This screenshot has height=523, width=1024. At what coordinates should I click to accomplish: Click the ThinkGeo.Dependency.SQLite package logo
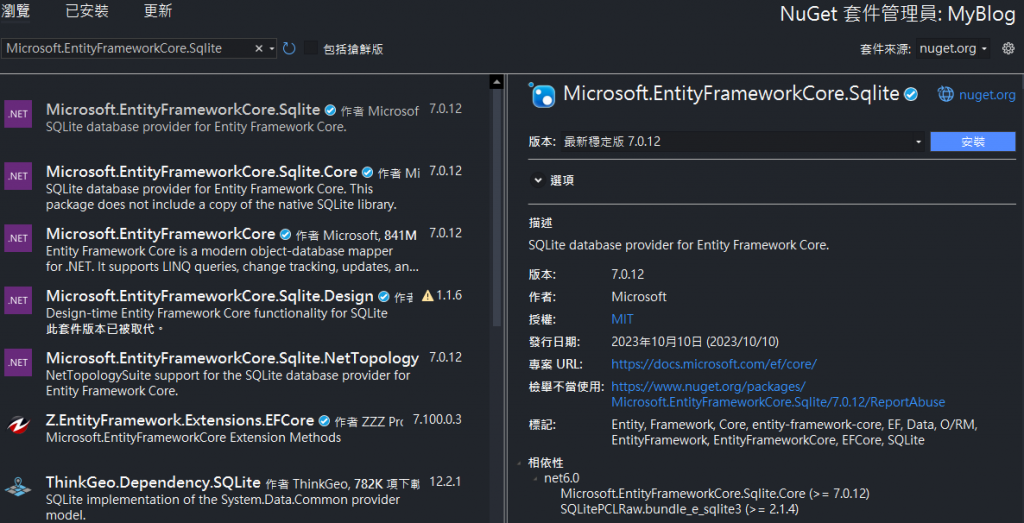click(18, 486)
